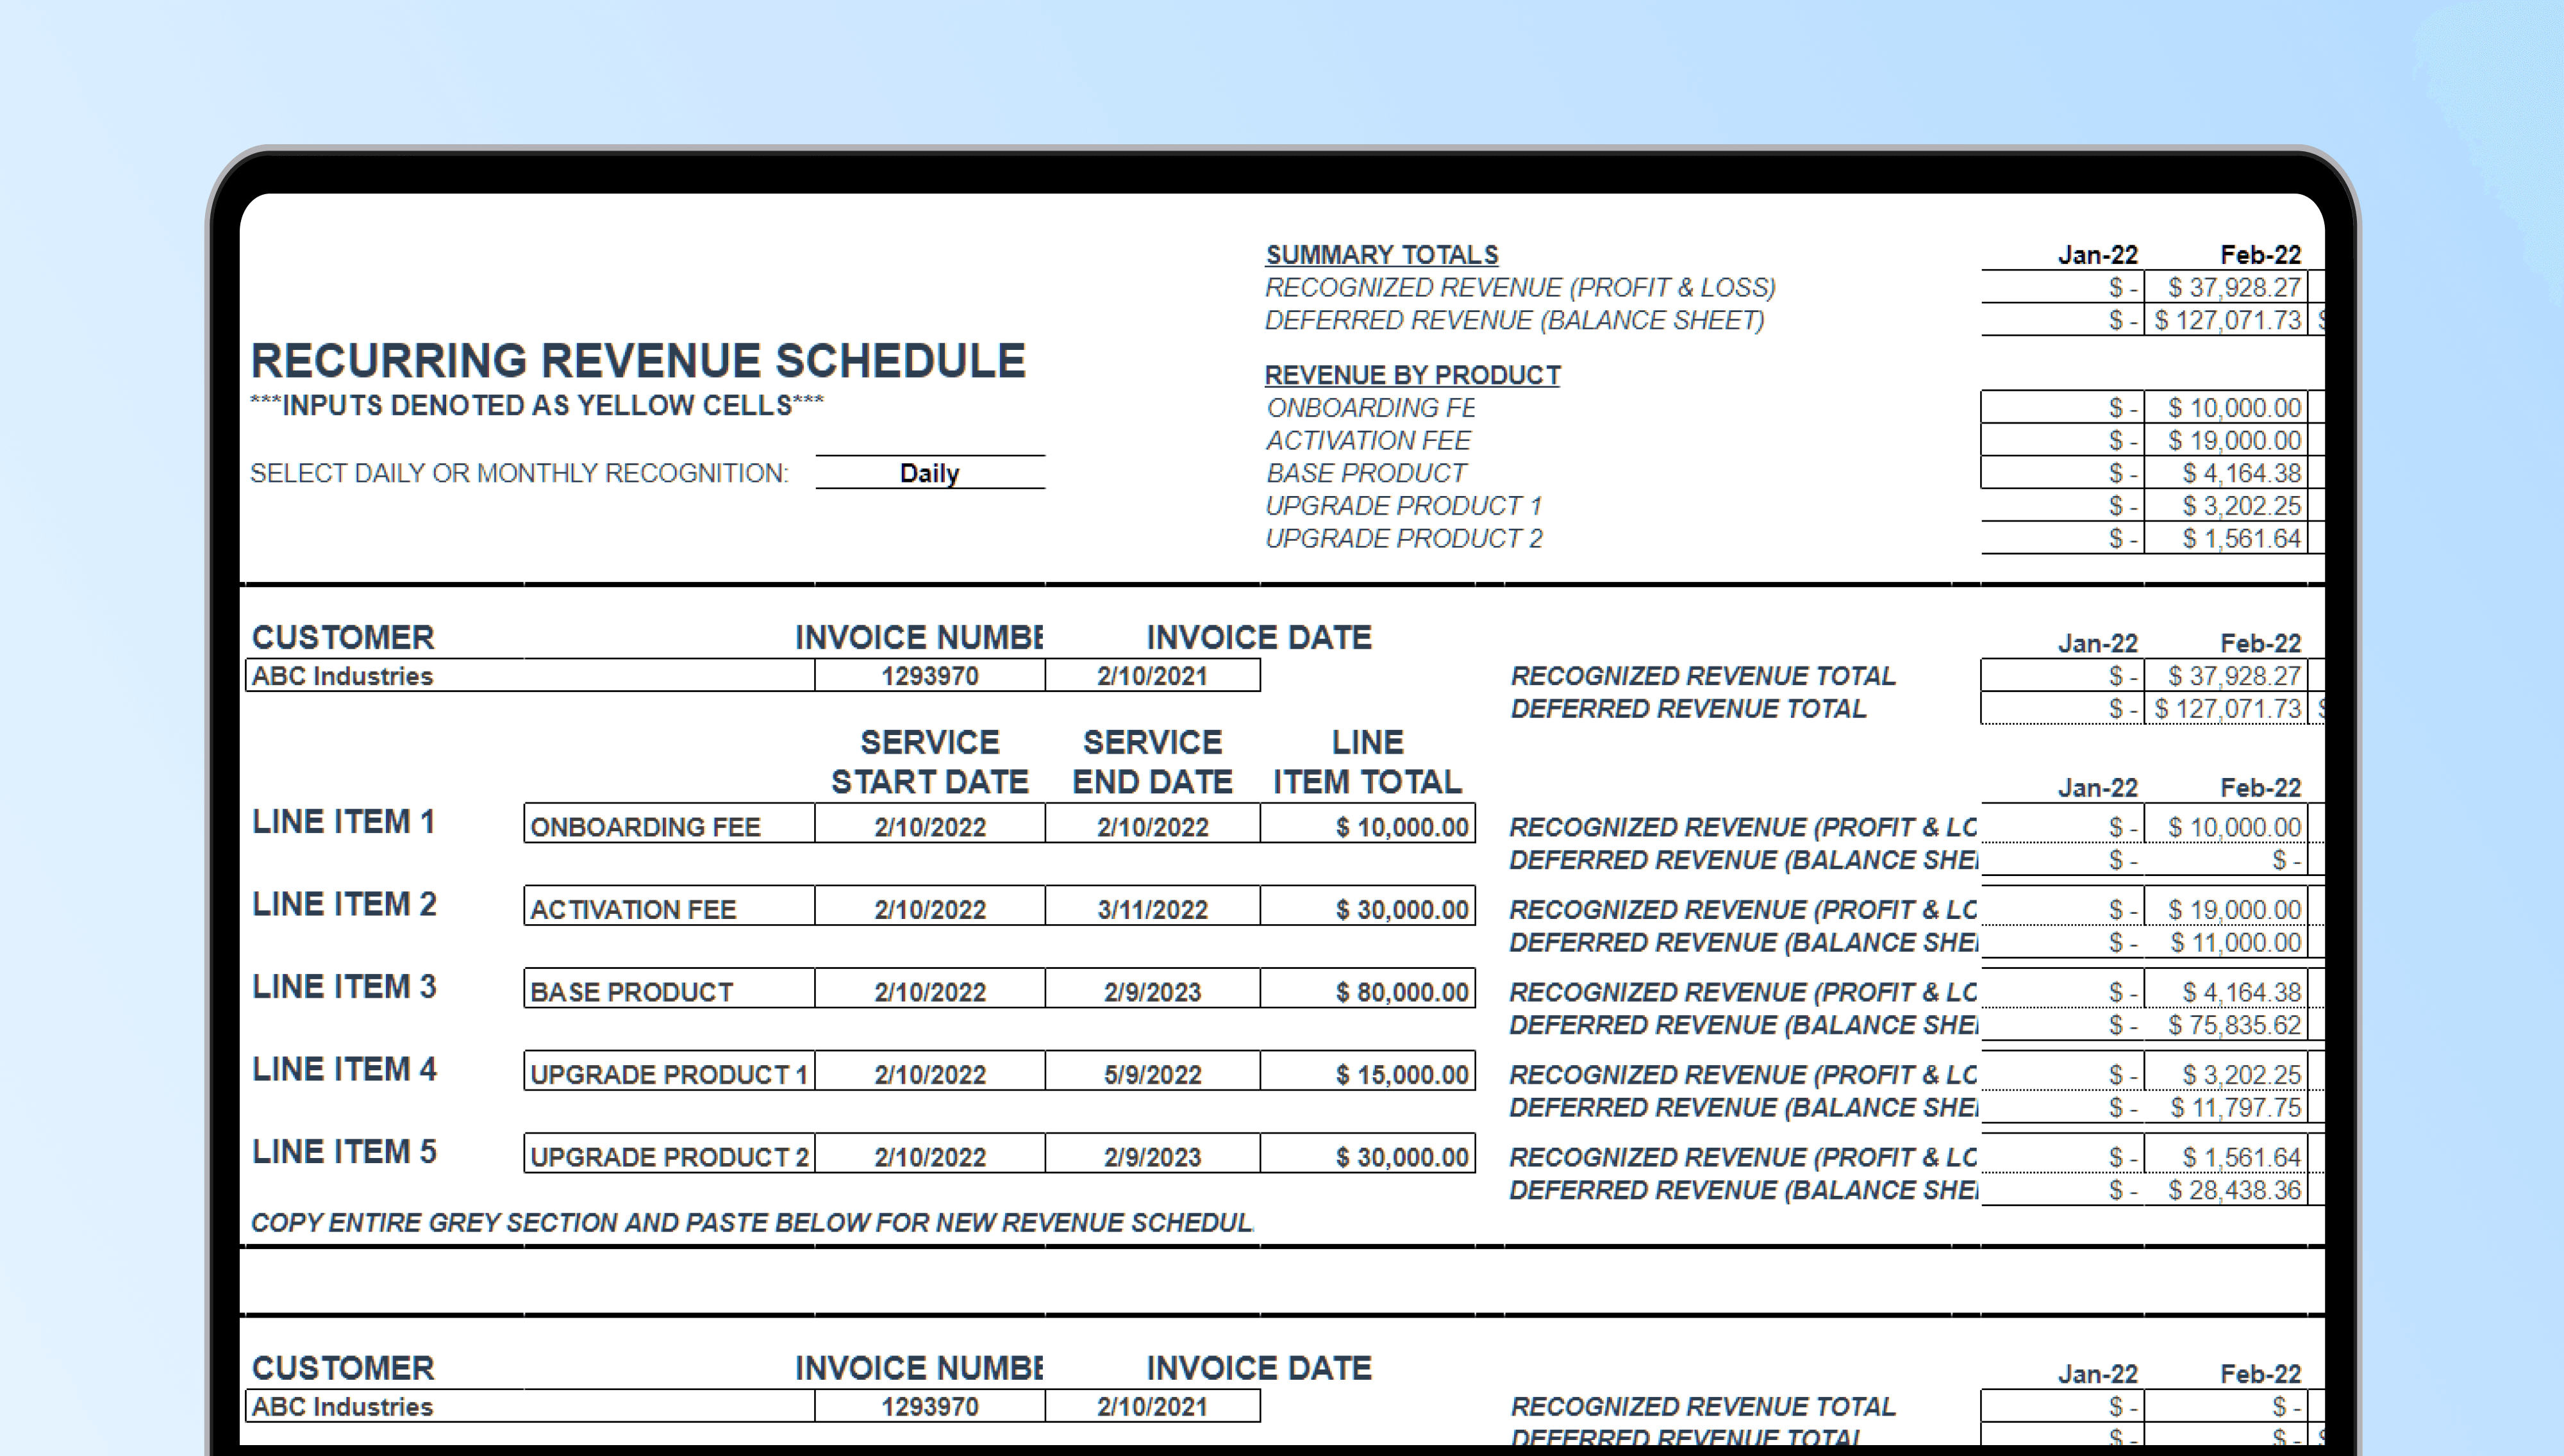
Task: Click Line Item 2 service end date 3/11/2022
Action: [1153, 906]
